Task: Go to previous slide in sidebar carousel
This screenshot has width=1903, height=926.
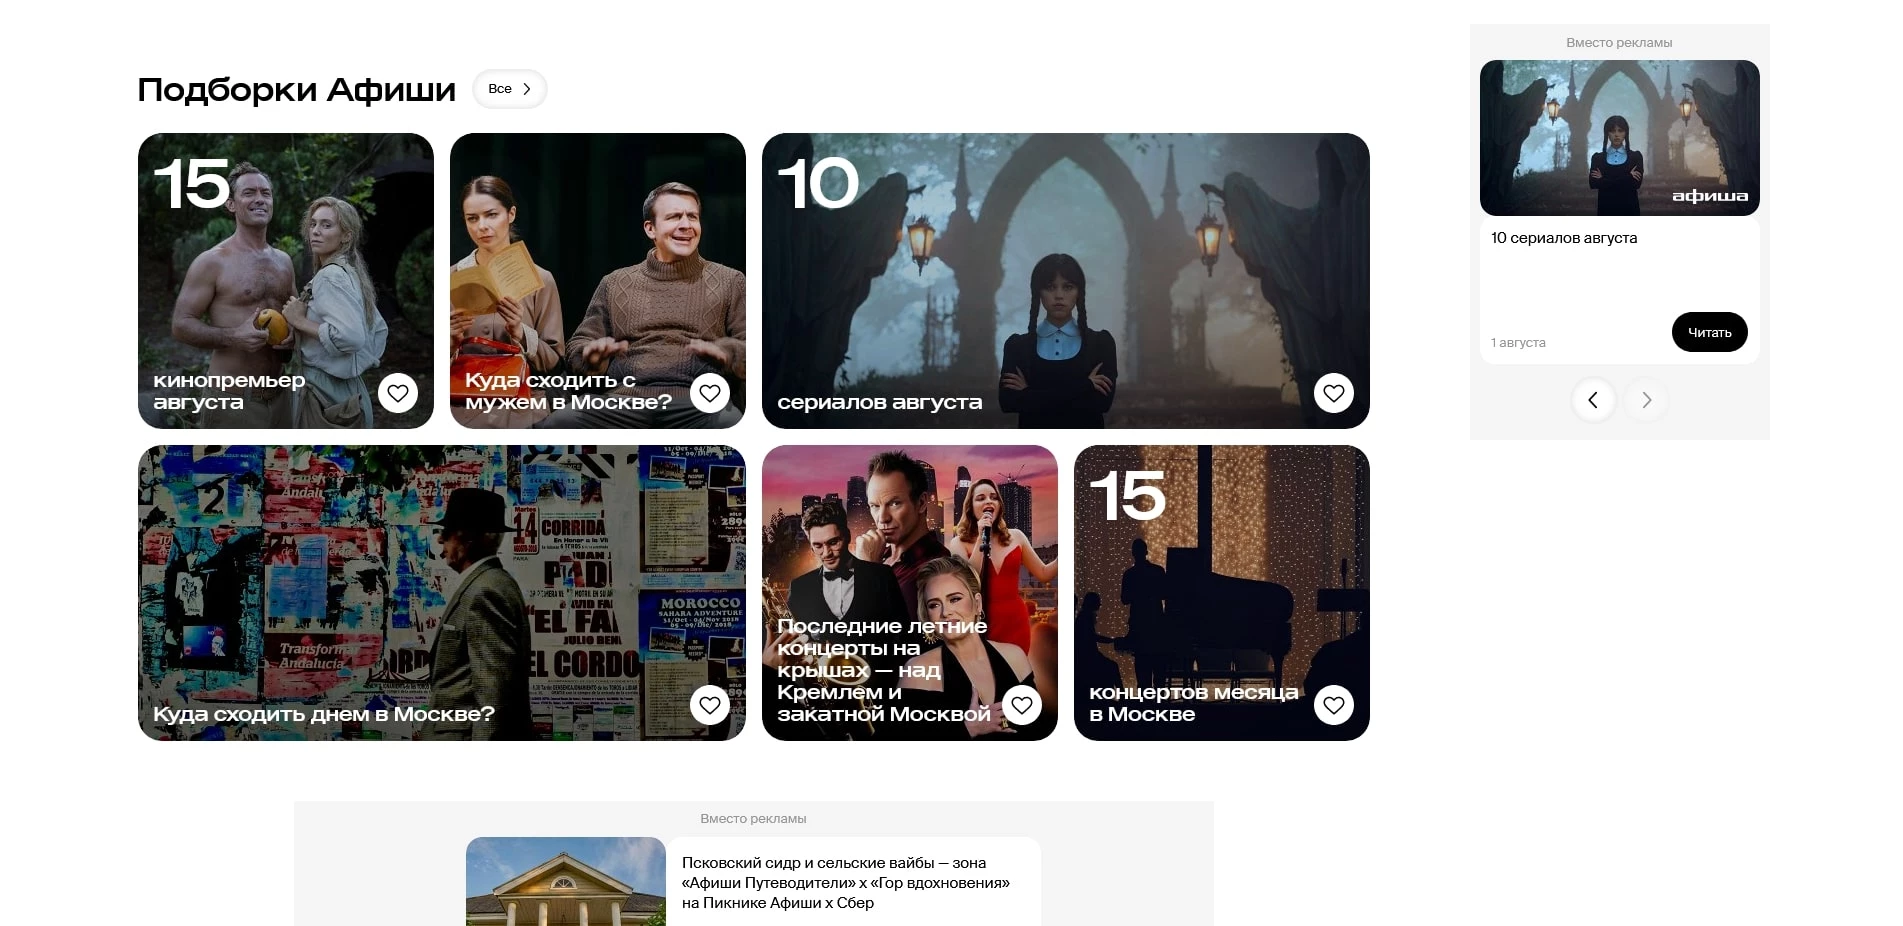Action: coord(1593,400)
